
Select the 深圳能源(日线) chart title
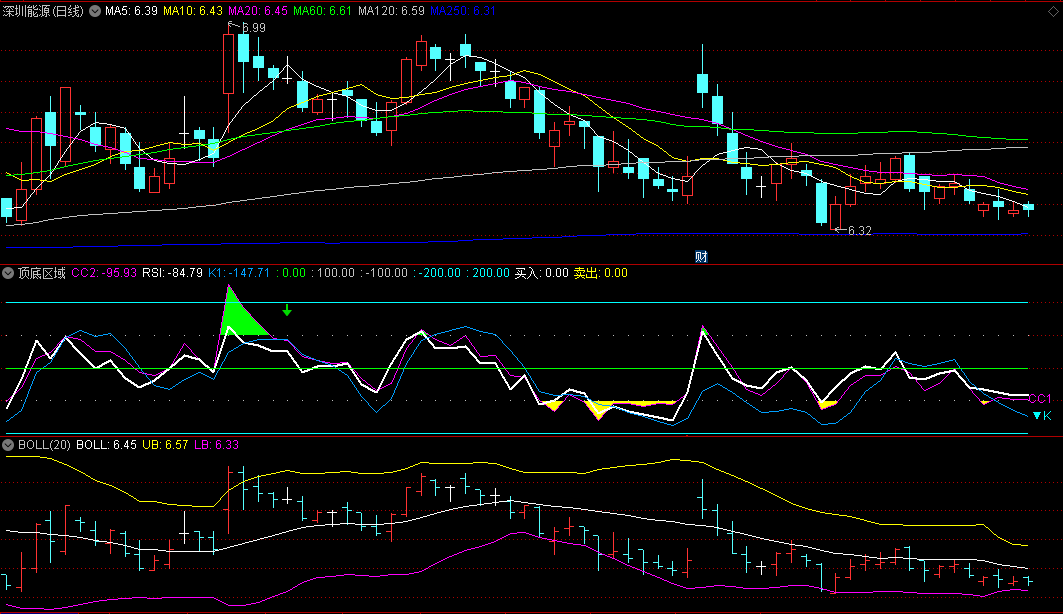tap(43, 11)
